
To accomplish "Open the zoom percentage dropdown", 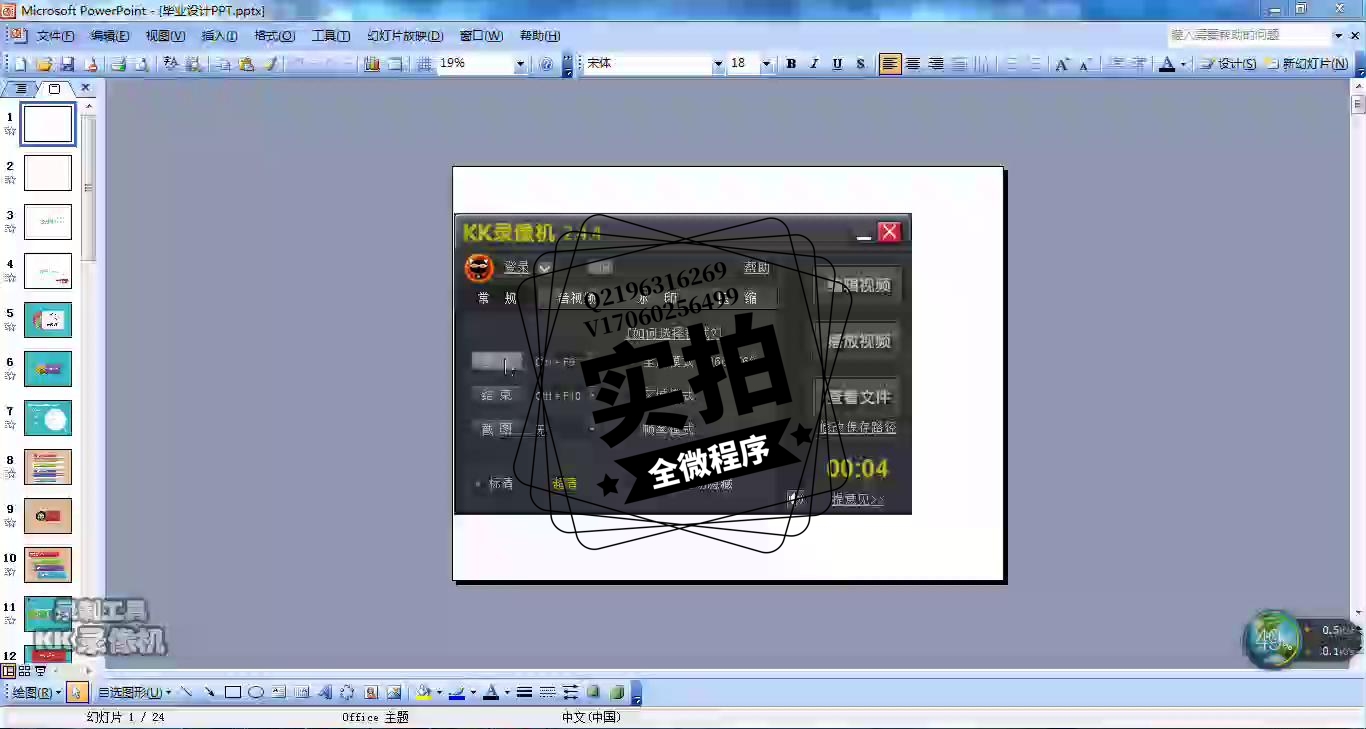I will pos(520,64).
